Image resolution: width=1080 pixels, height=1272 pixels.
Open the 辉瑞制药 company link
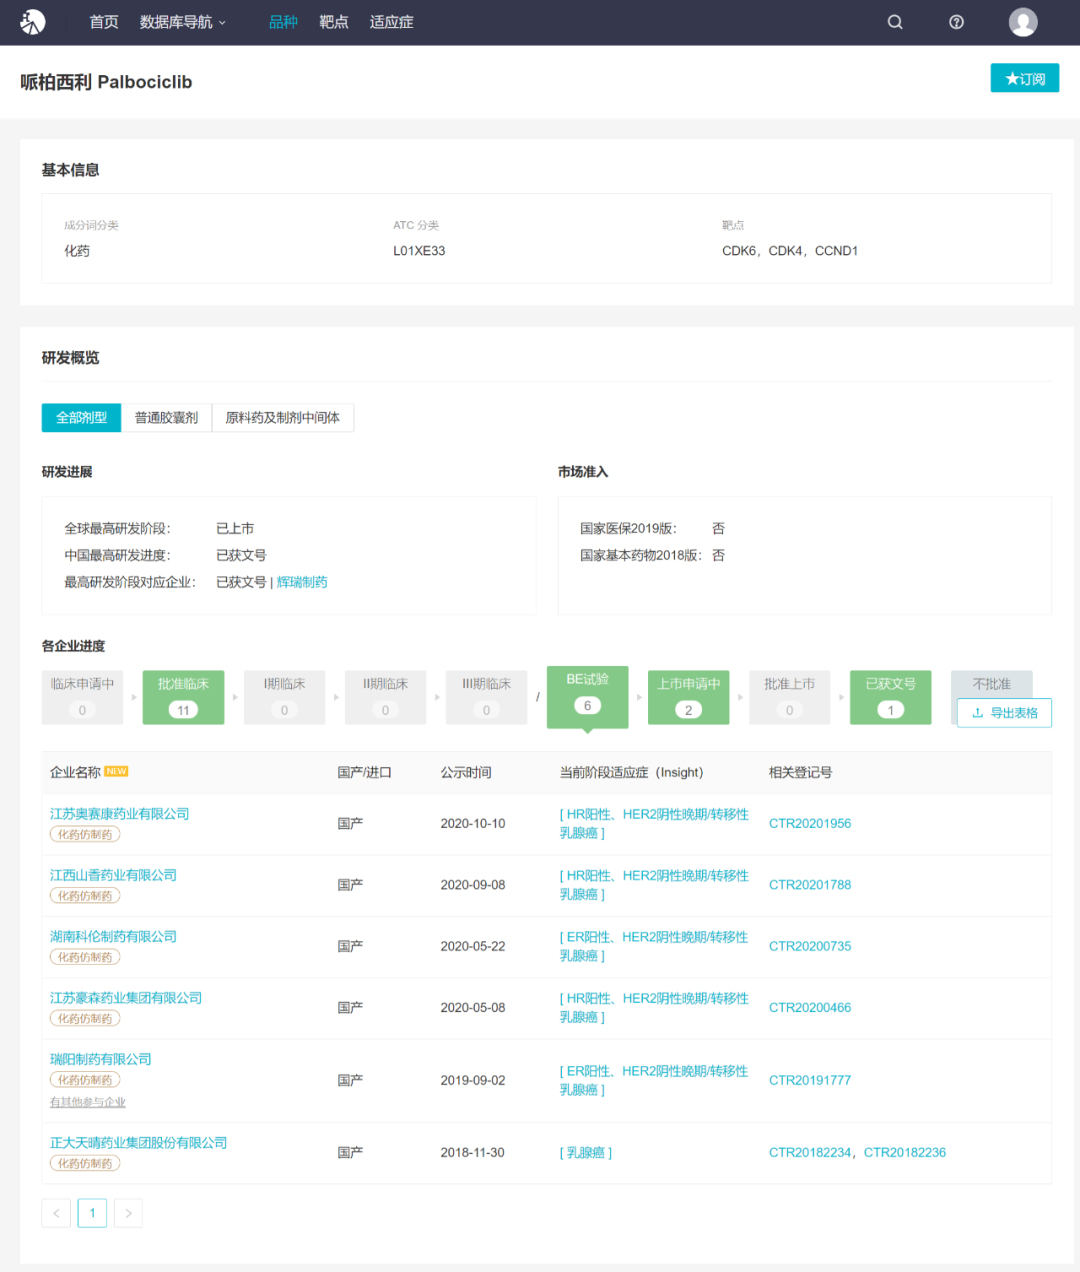302,582
